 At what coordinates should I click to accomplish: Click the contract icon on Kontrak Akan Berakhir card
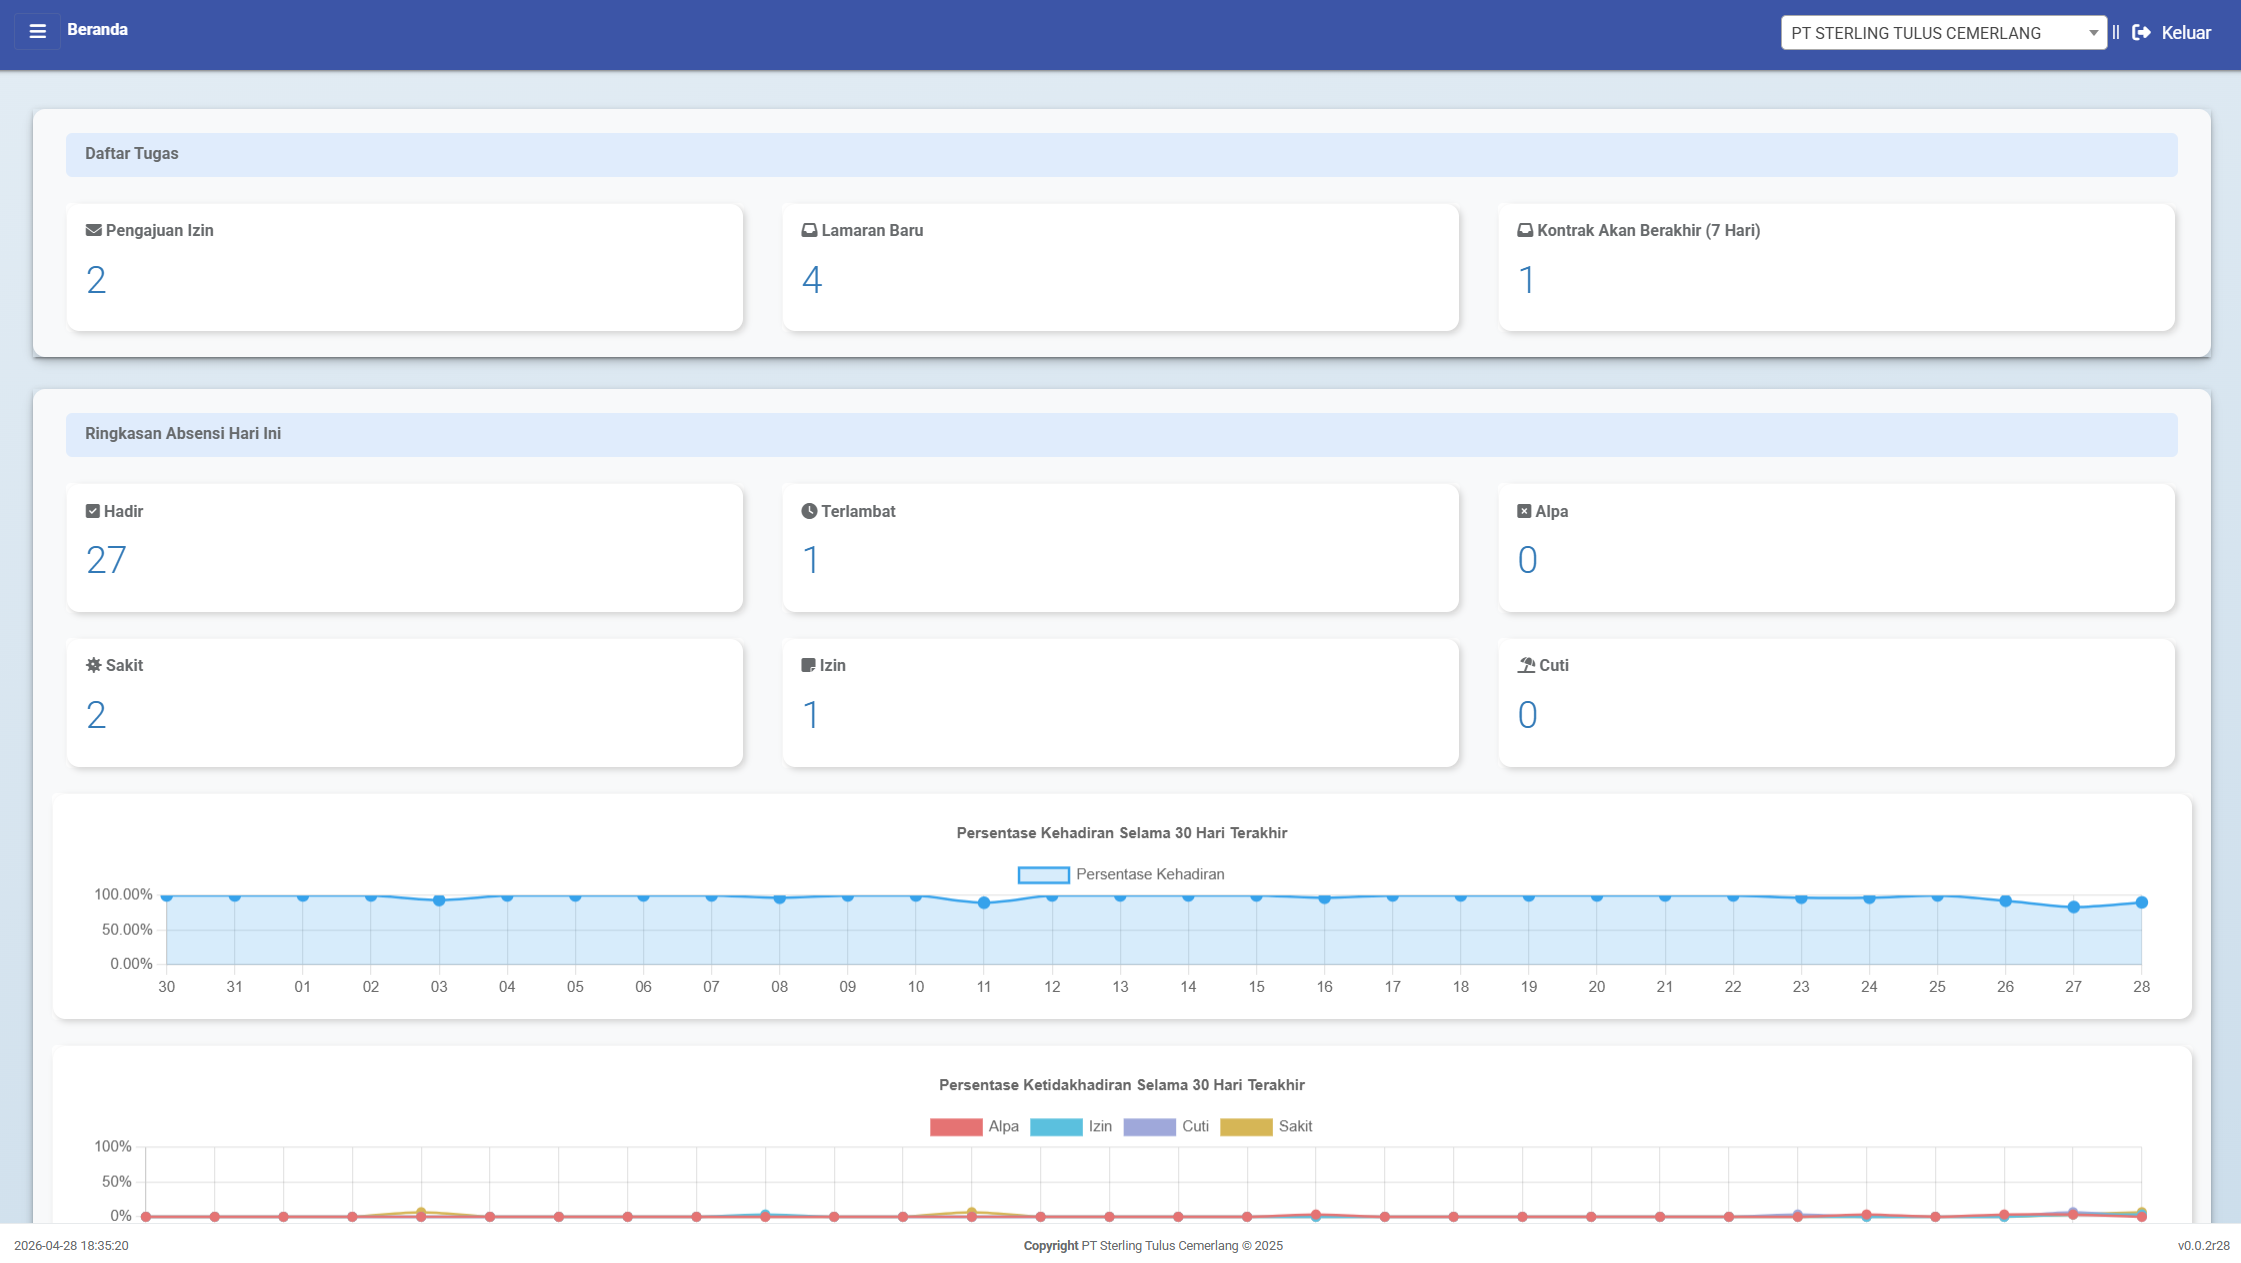(1525, 229)
